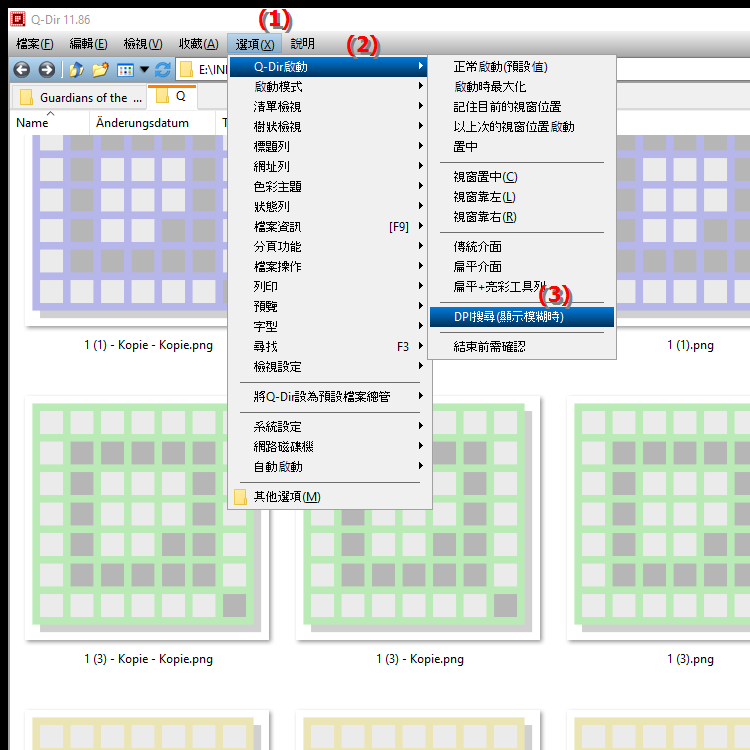Viewport: 750px width, 750px height.
Task: Click the 選項(X) menu
Action: (x=254, y=44)
